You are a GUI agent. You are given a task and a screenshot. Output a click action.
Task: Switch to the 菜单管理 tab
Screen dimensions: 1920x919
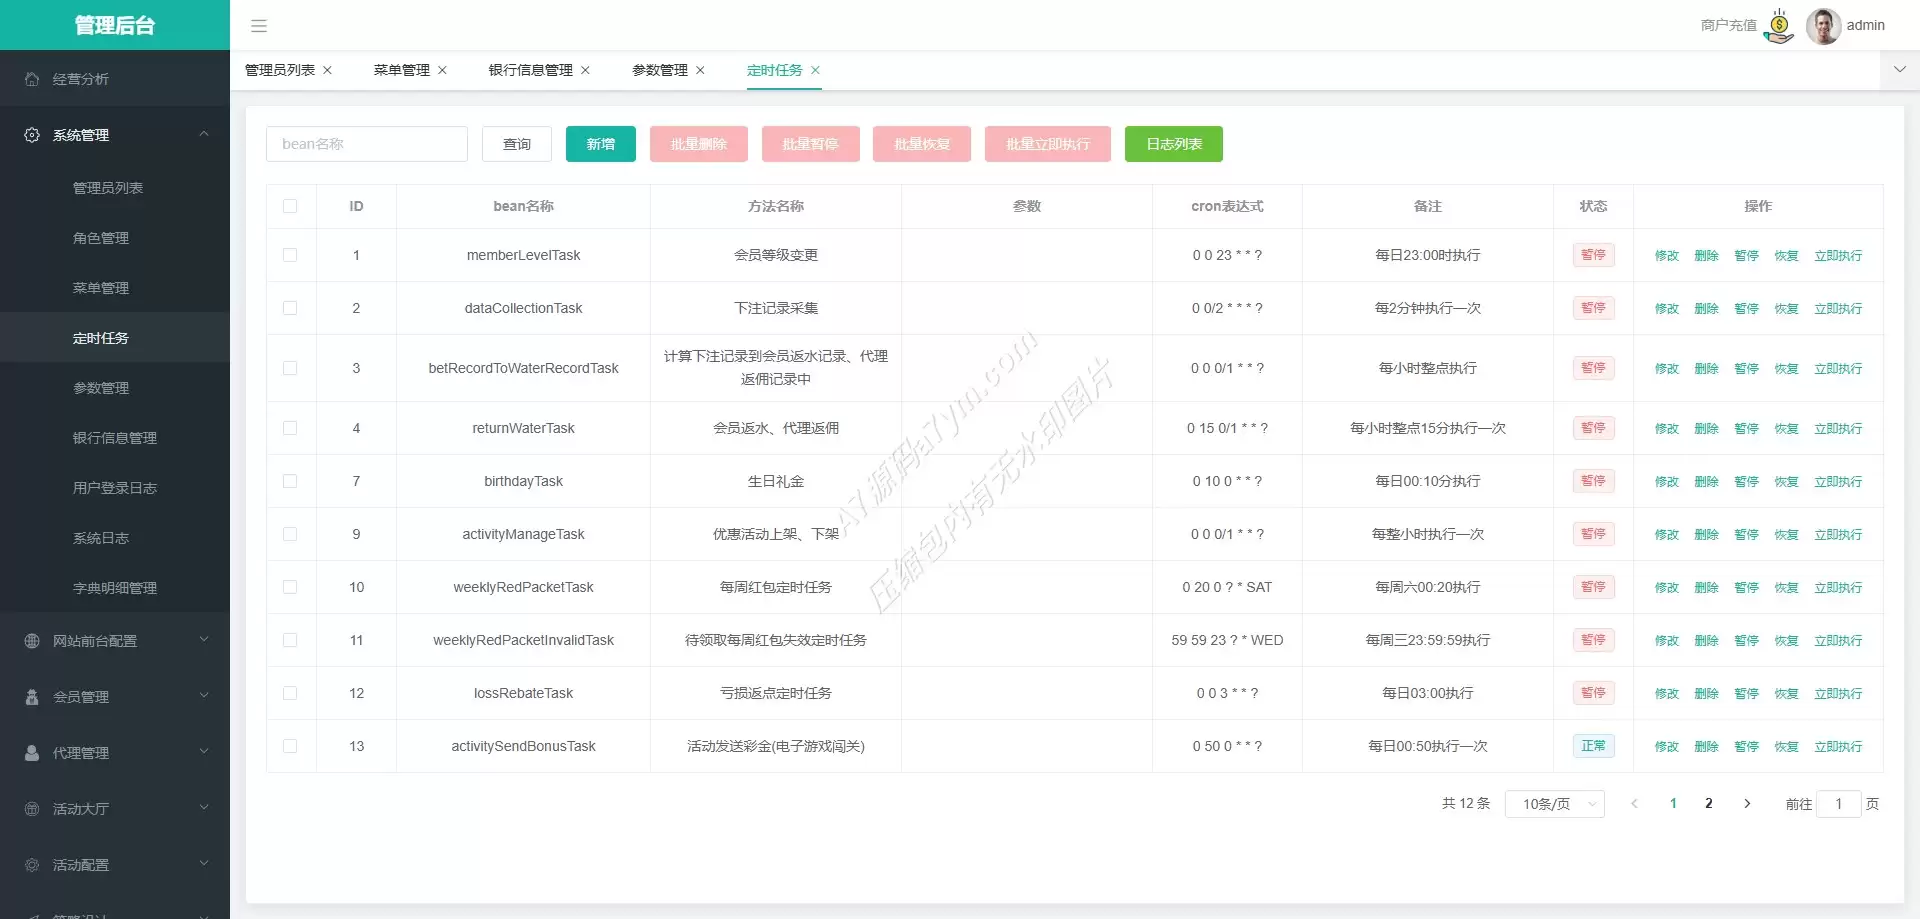401,70
